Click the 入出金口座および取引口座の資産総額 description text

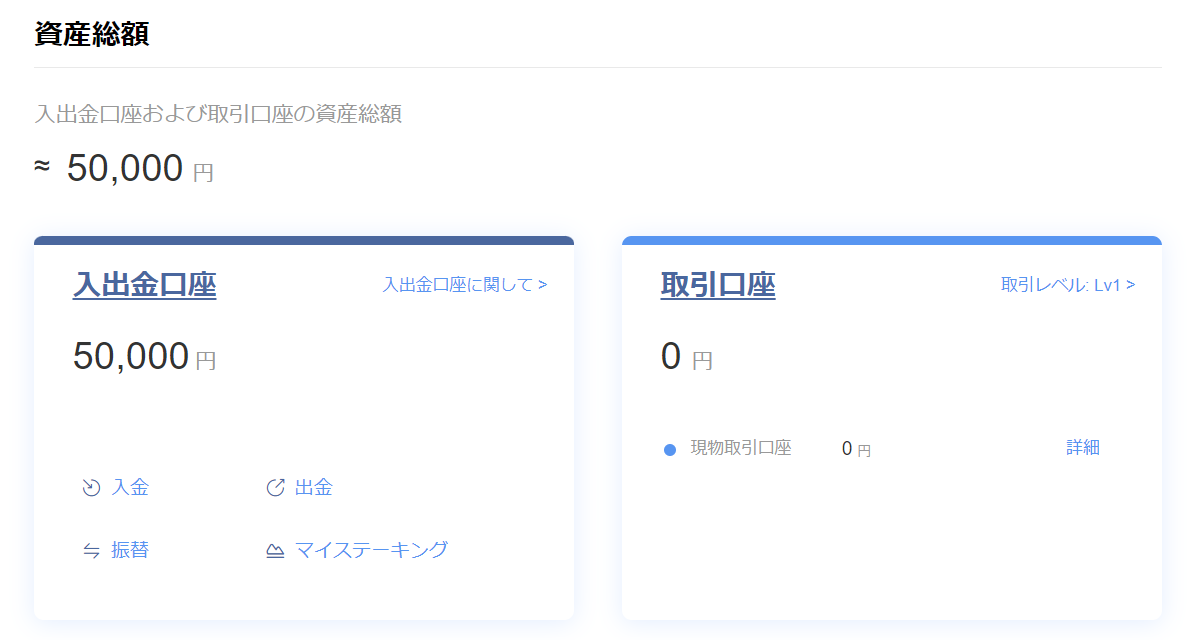[218, 114]
